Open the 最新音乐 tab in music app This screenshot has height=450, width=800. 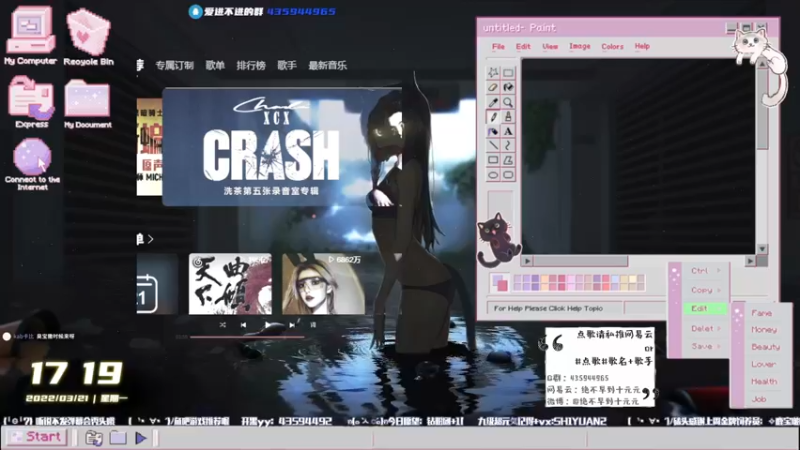point(328,65)
